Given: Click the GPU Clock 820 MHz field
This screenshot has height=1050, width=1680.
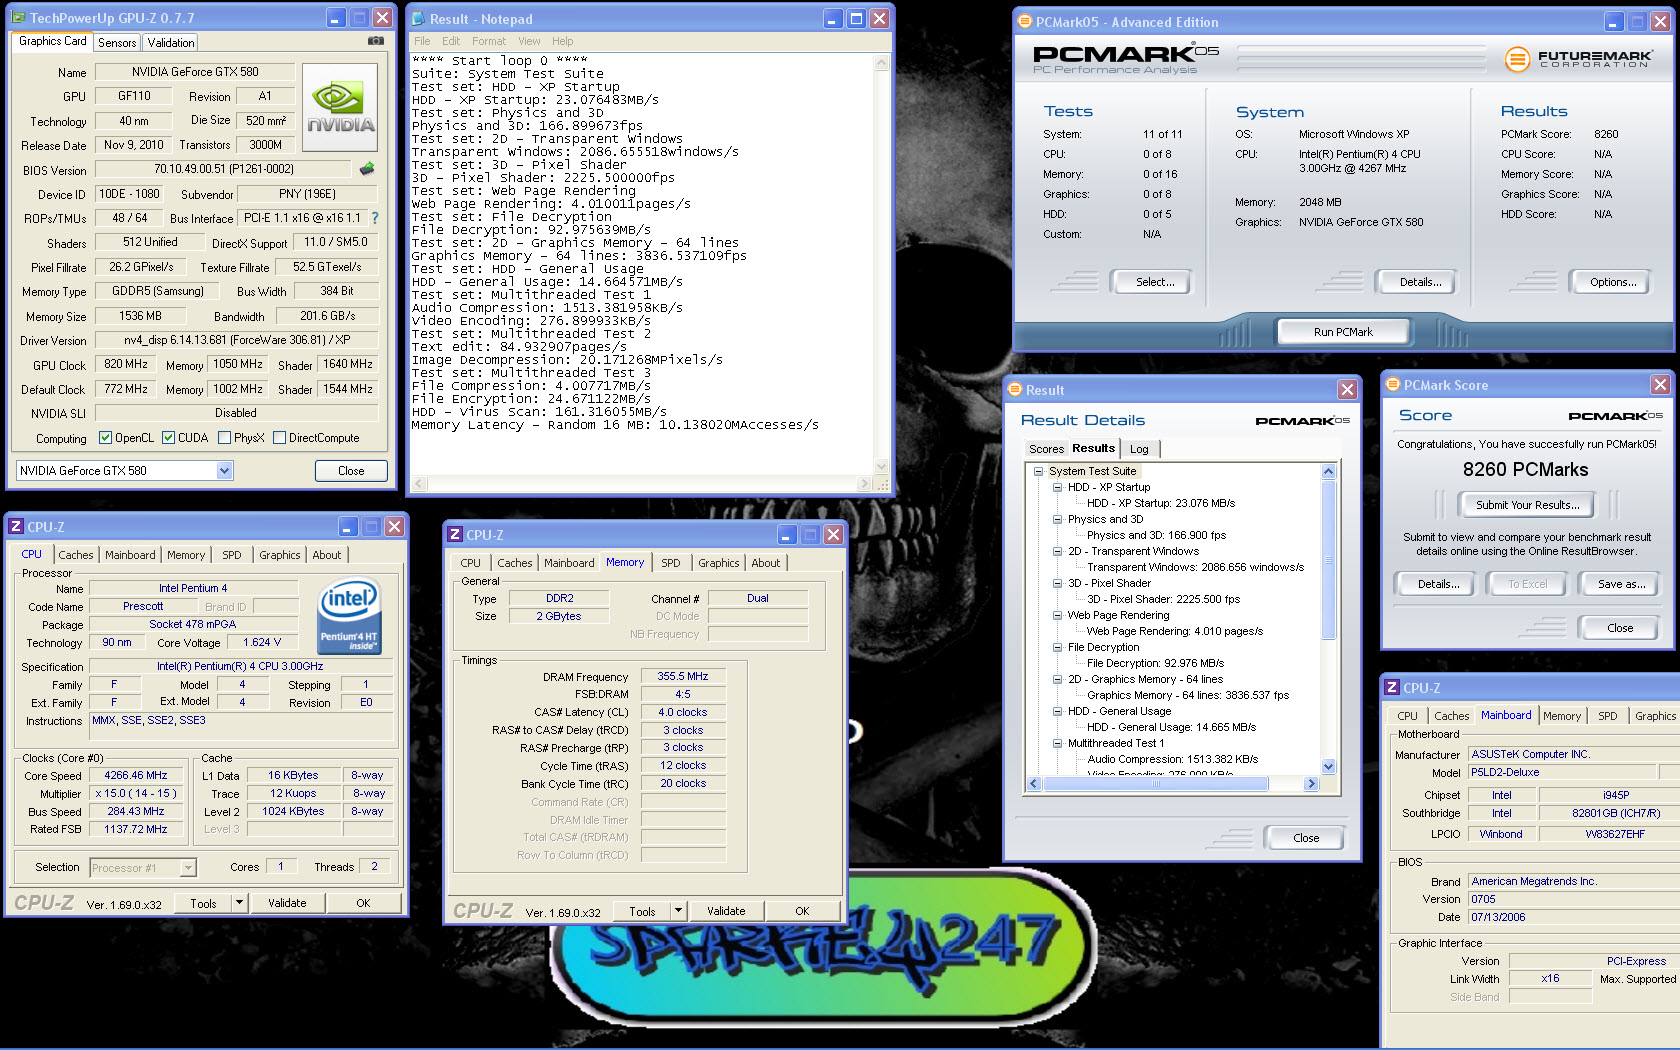Looking at the screenshot, I should point(126,364).
